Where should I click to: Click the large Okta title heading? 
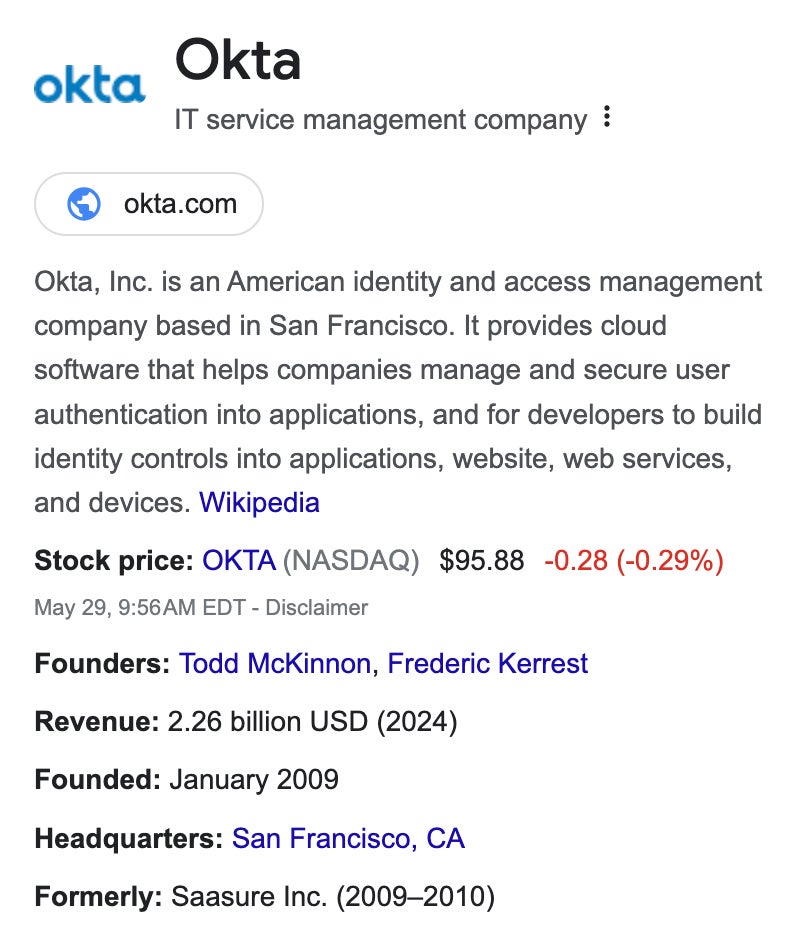pyautogui.click(x=238, y=60)
